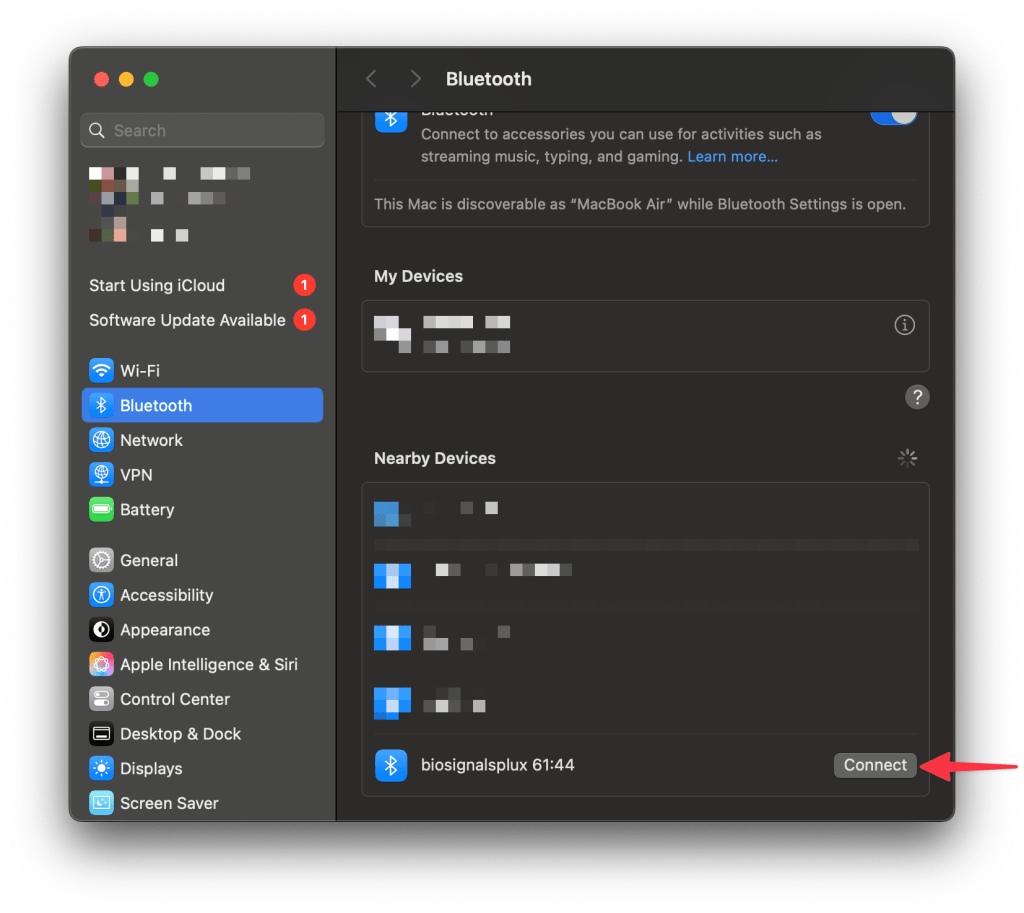
Task: Click the General gear icon
Action: [101, 560]
